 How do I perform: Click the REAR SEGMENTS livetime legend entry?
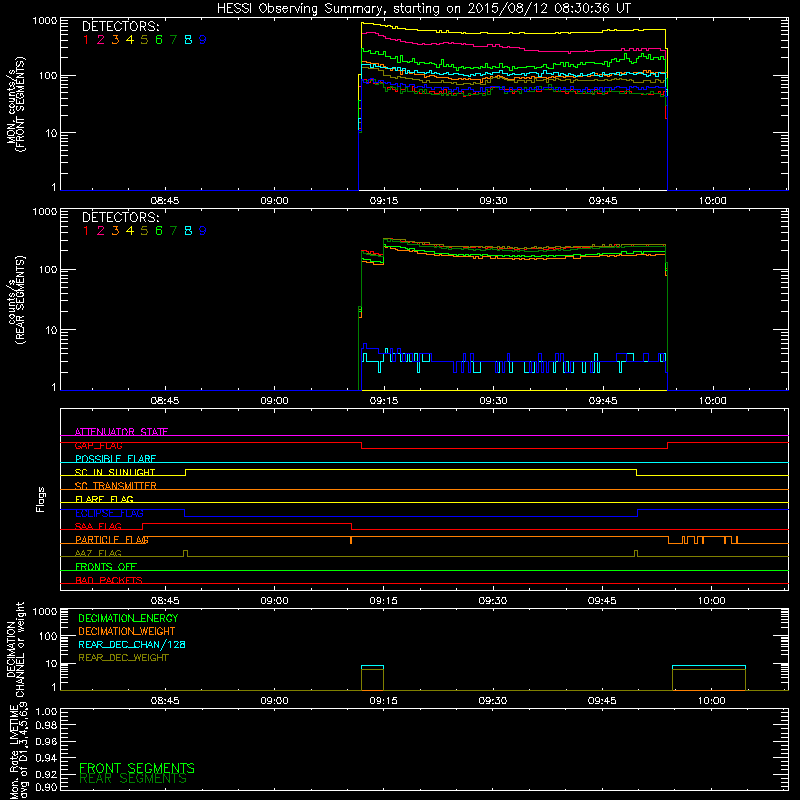(x=133, y=779)
